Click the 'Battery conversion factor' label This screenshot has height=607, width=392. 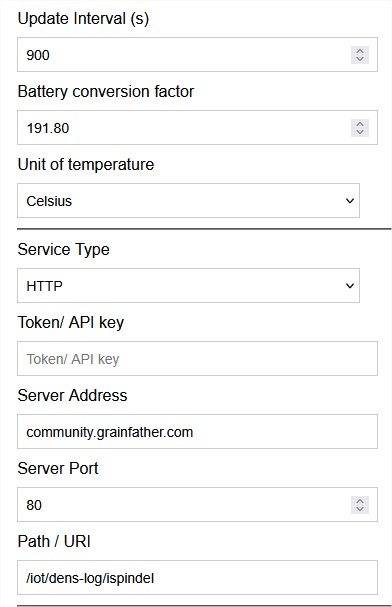106,92
